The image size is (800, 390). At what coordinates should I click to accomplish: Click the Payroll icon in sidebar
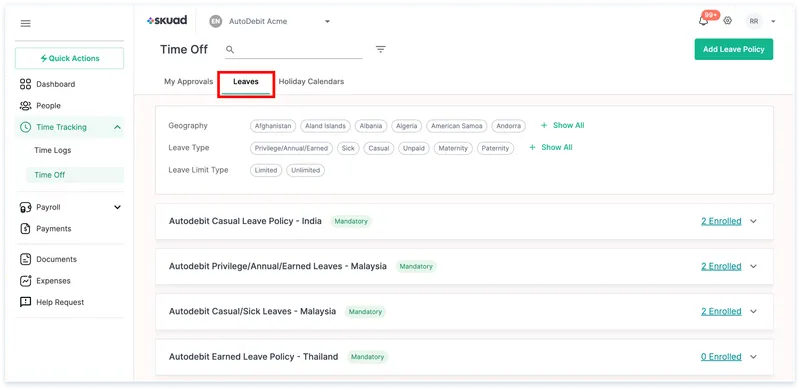[x=26, y=207]
